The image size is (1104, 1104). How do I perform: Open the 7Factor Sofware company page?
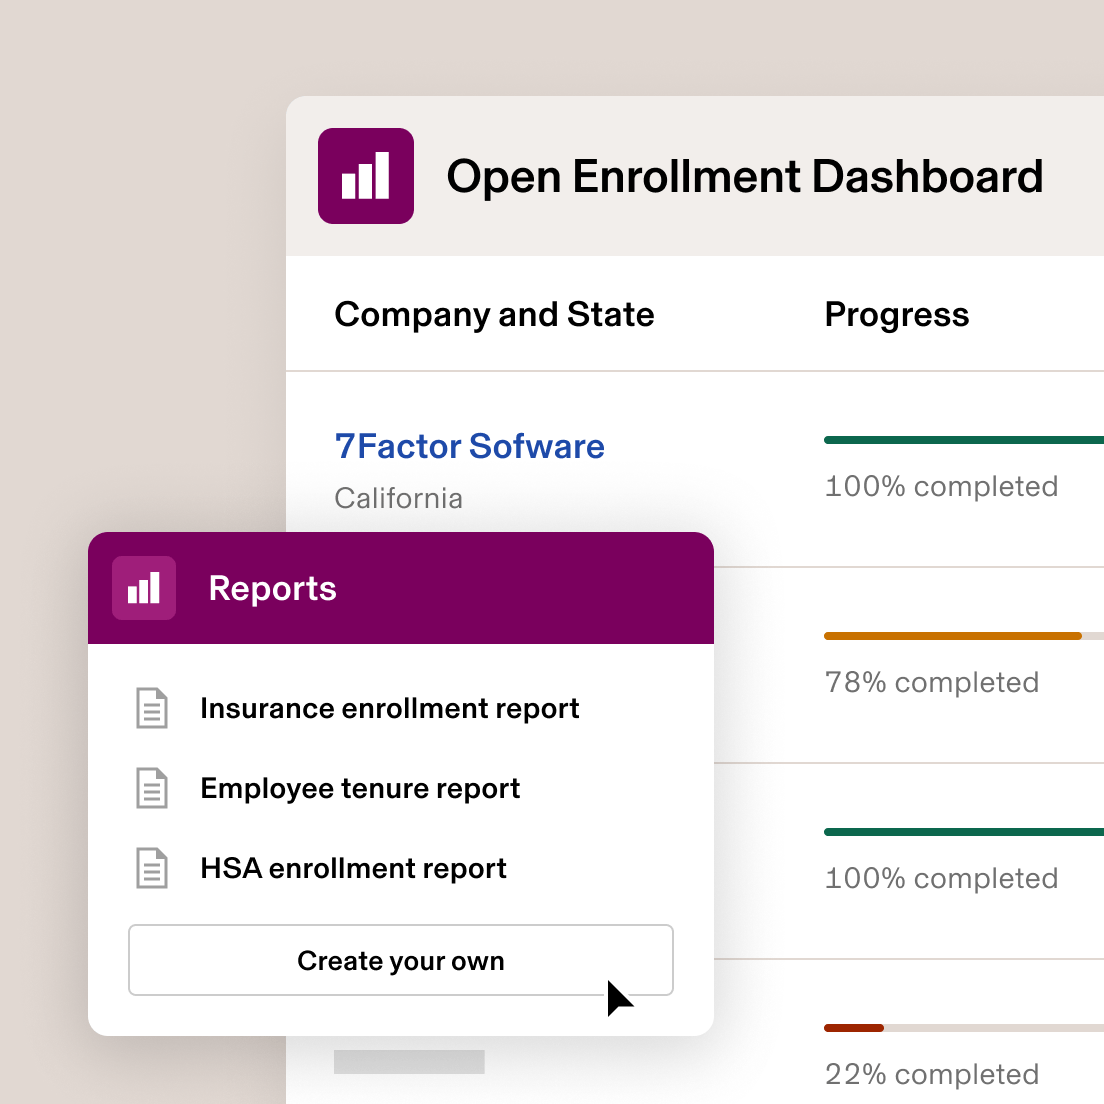tap(469, 446)
